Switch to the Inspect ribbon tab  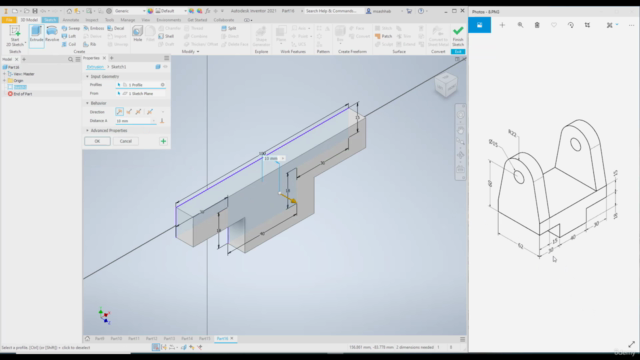point(92,20)
